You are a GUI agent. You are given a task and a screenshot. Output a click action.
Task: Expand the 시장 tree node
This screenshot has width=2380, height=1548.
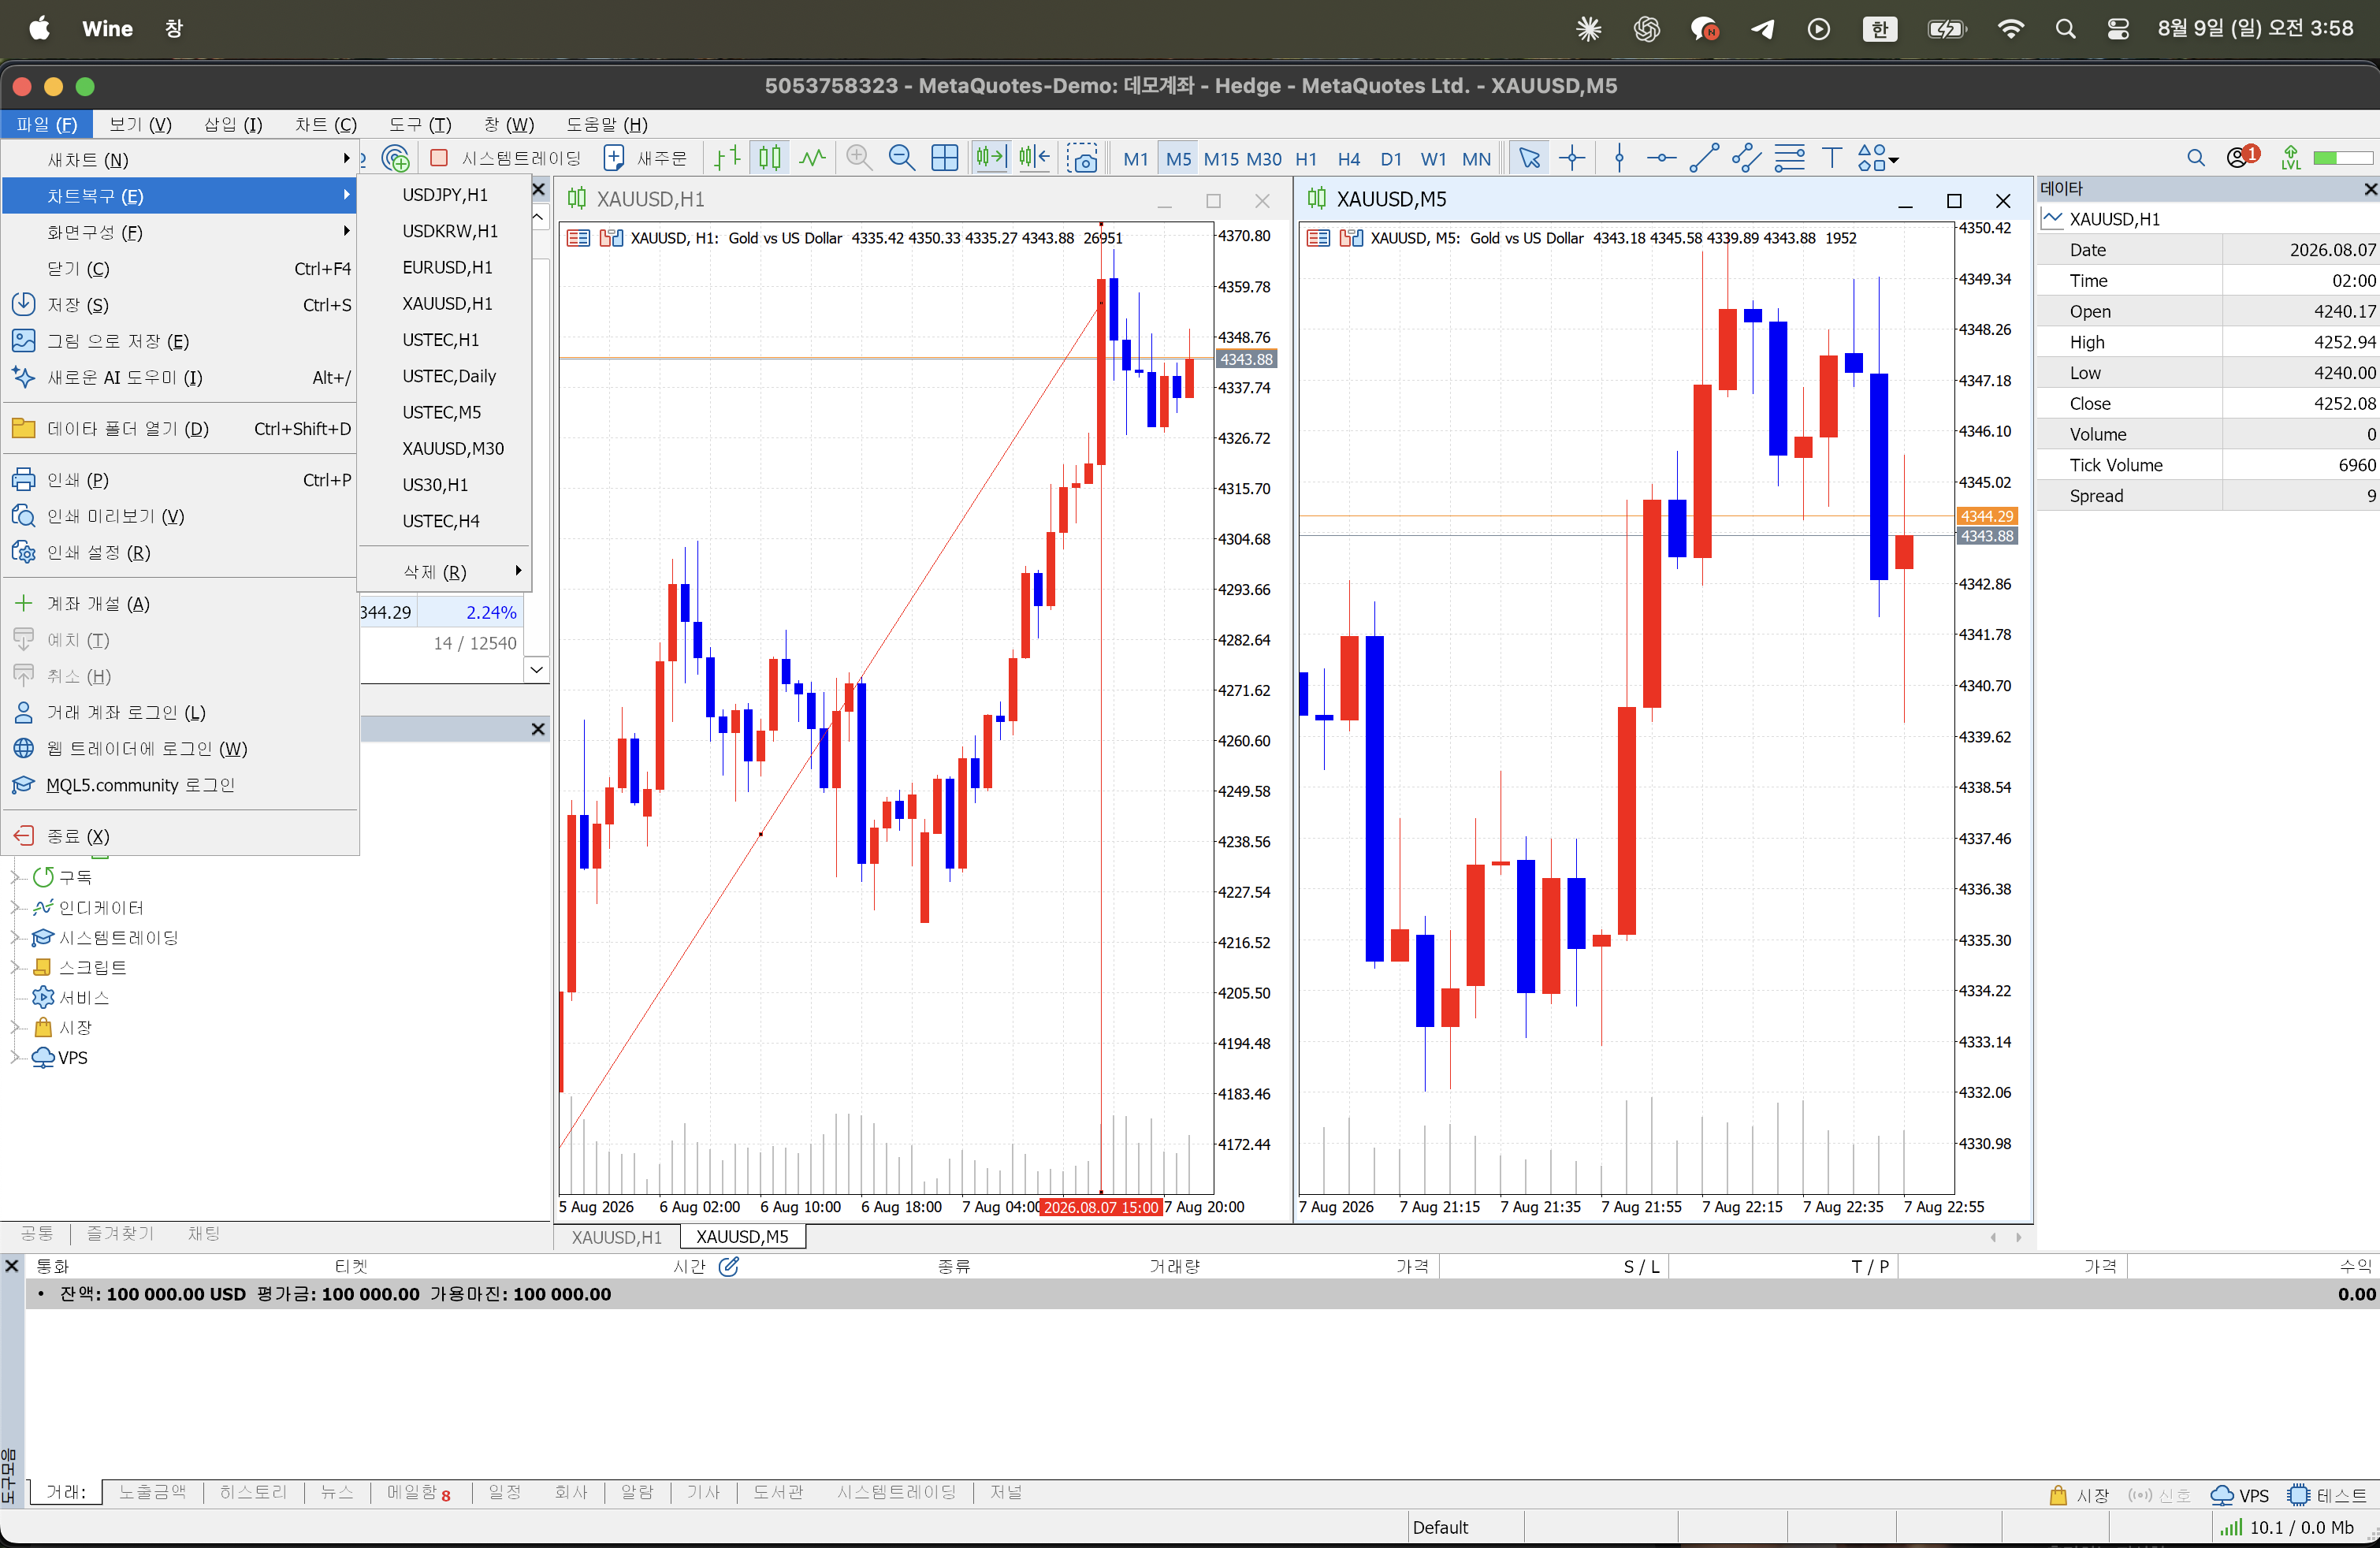pos(15,1027)
